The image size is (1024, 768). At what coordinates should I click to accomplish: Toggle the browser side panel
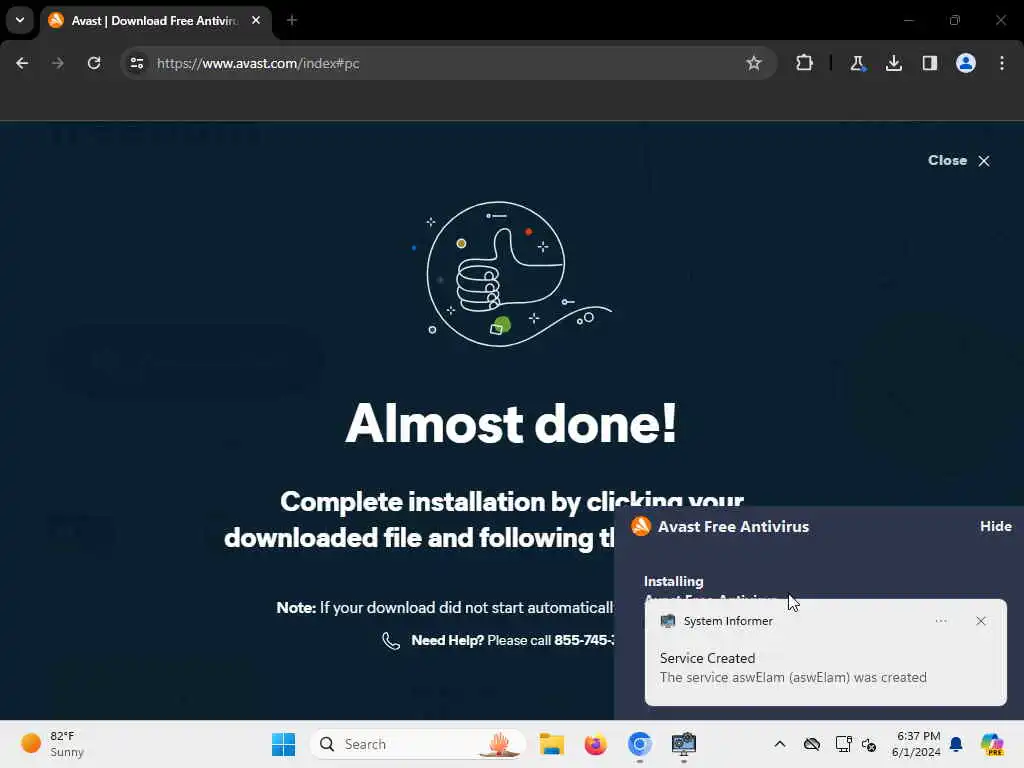pos(930,63)
